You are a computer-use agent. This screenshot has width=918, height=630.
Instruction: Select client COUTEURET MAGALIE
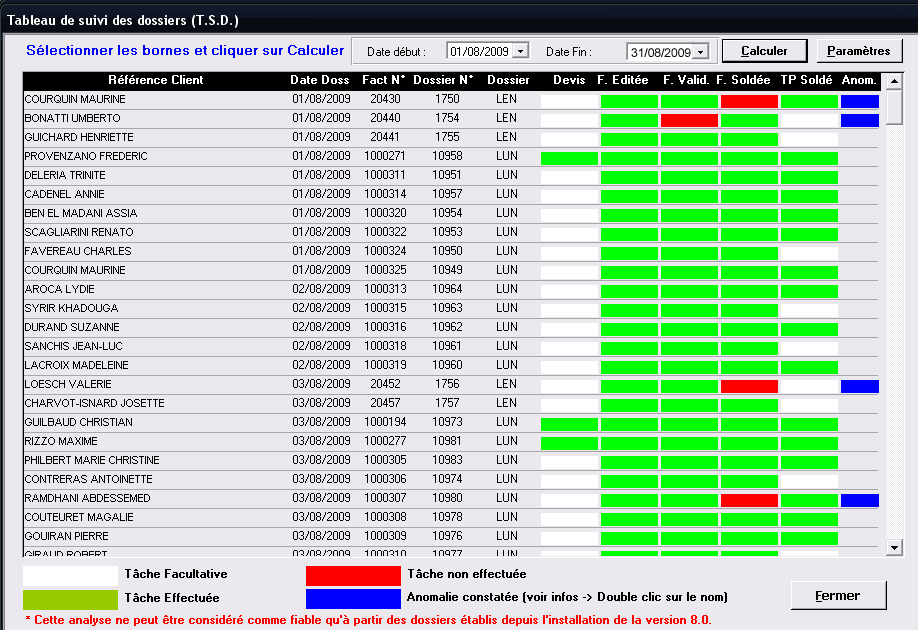(x=79, y=517)
